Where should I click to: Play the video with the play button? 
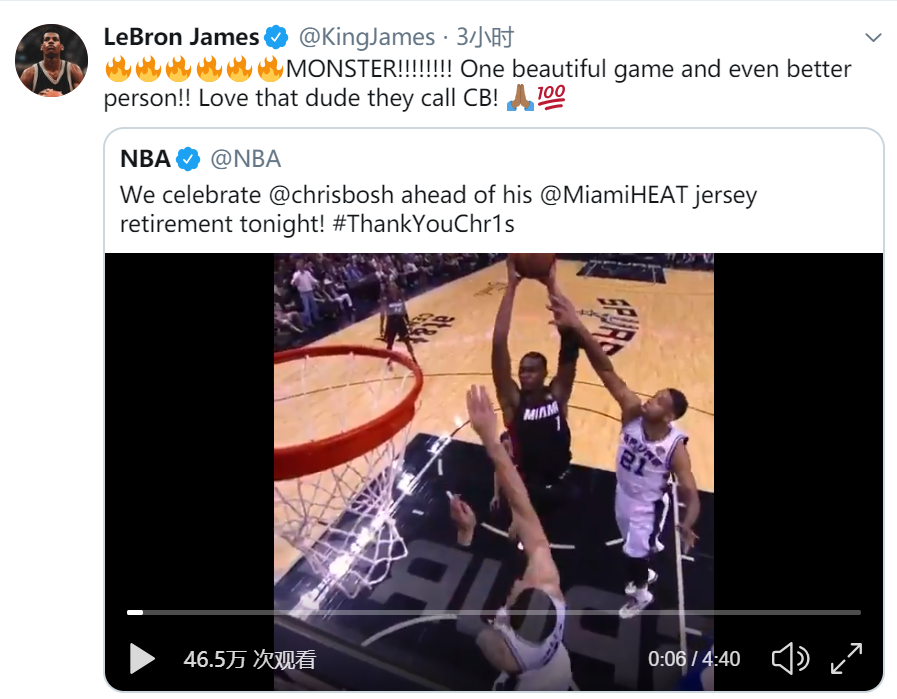pos(142,658)
